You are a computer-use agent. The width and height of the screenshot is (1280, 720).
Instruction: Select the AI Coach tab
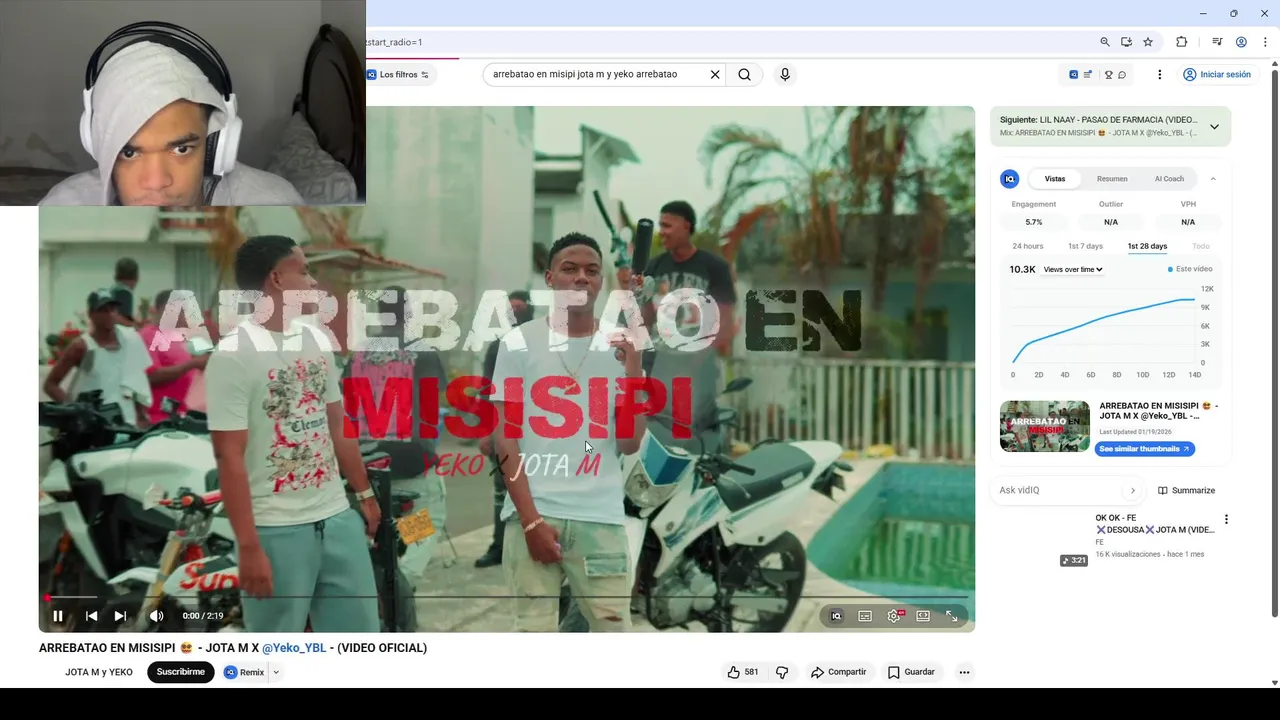click(x=1169, y=179)
